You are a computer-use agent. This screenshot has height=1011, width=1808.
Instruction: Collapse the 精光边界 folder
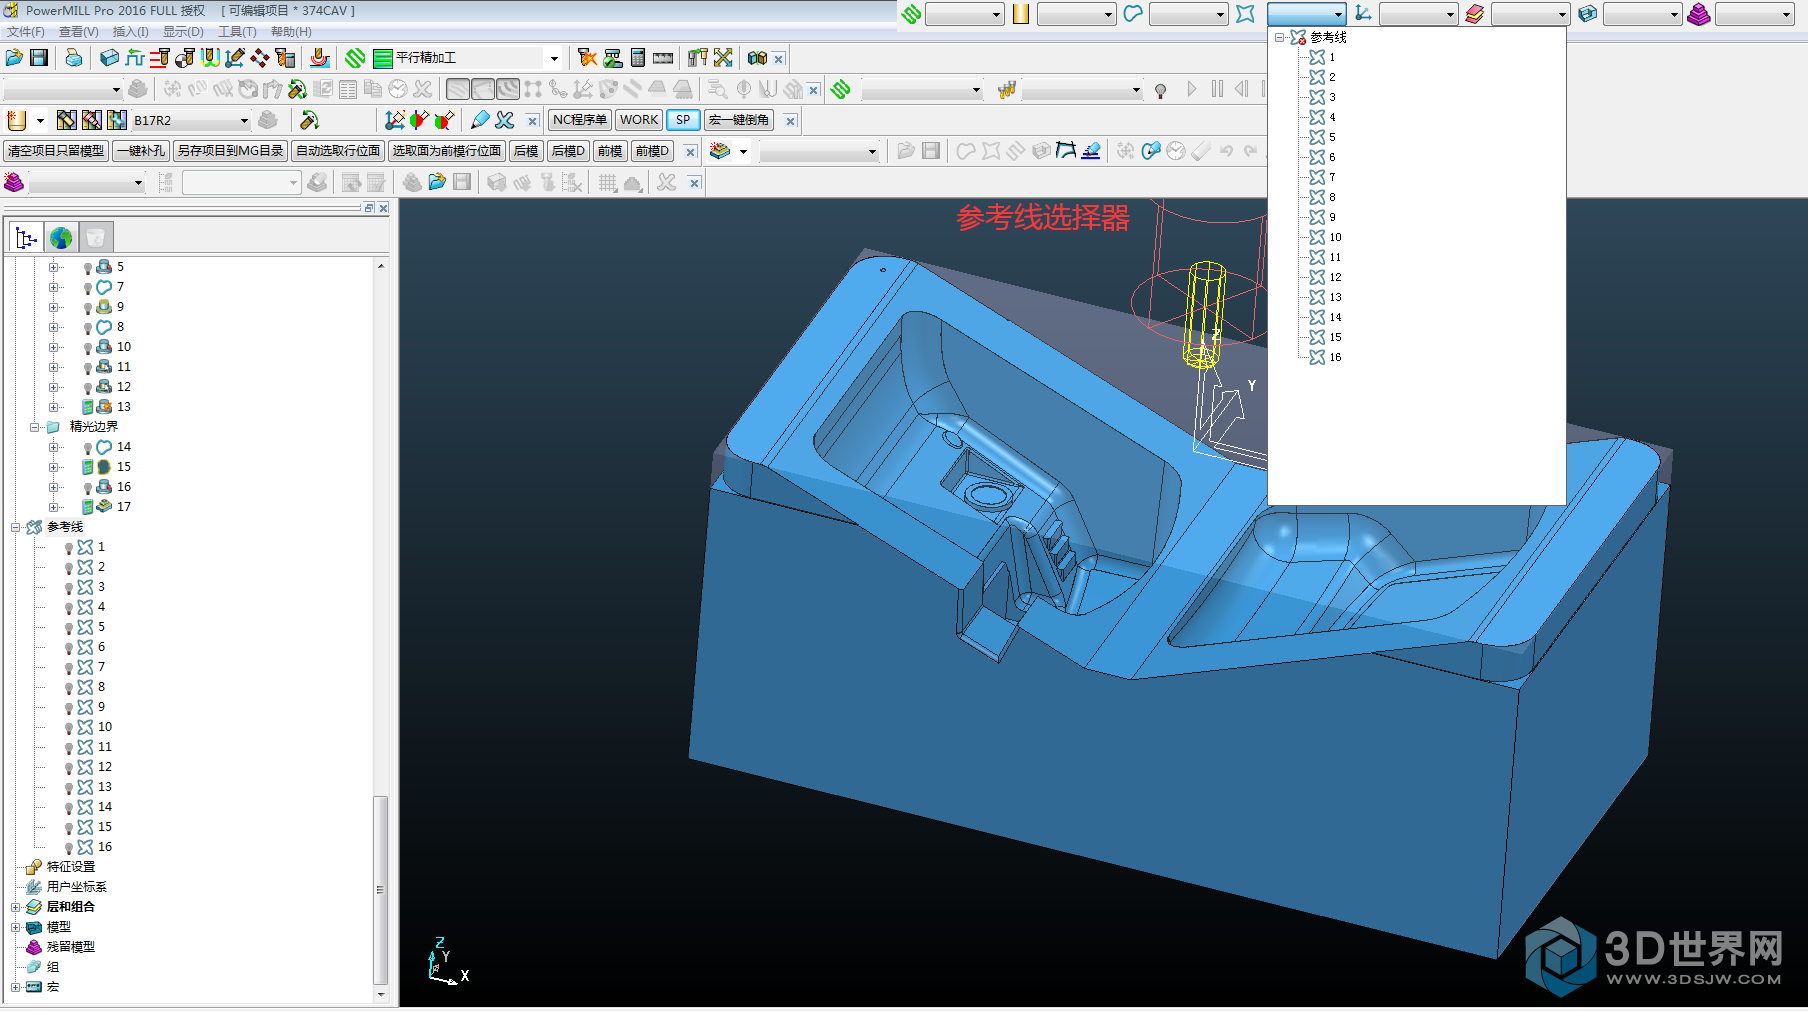pyautogui.click(x=35, y=427)
